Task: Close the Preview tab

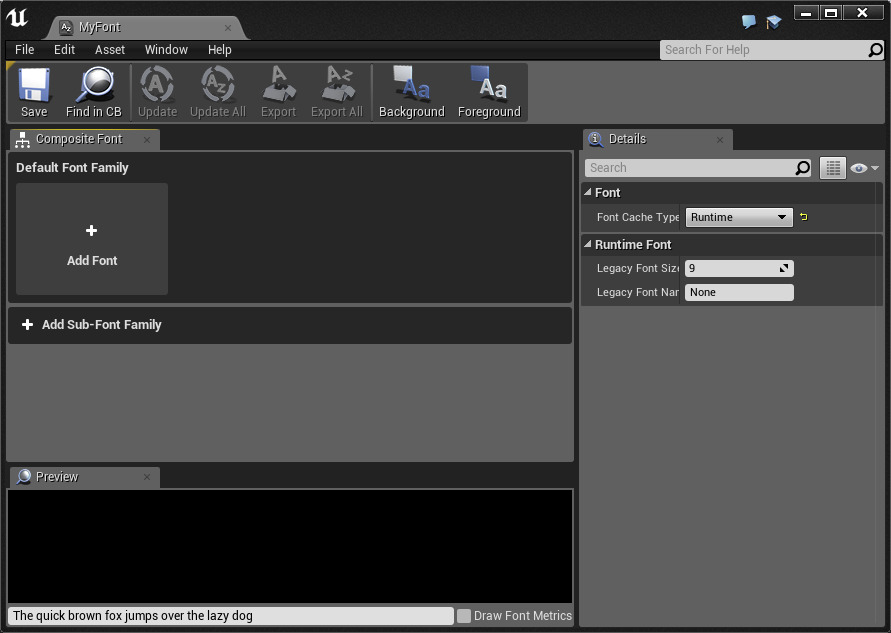Action: 147,477
